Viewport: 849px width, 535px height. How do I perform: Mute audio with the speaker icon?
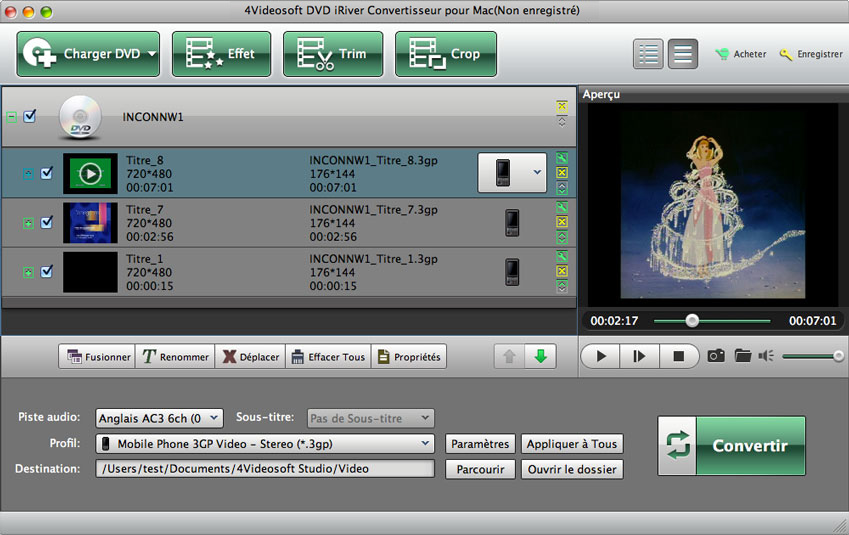point(766,356)
